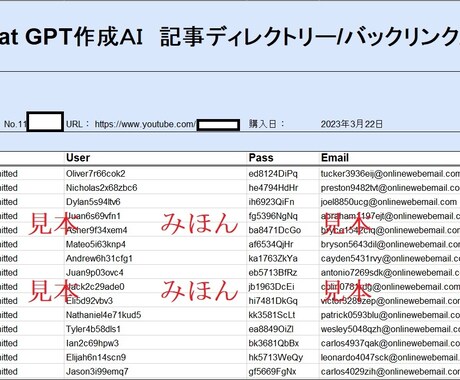Select username Elijah6n14scn9
The width and height of the screenshot is (460, 380).
pos(96,357)
